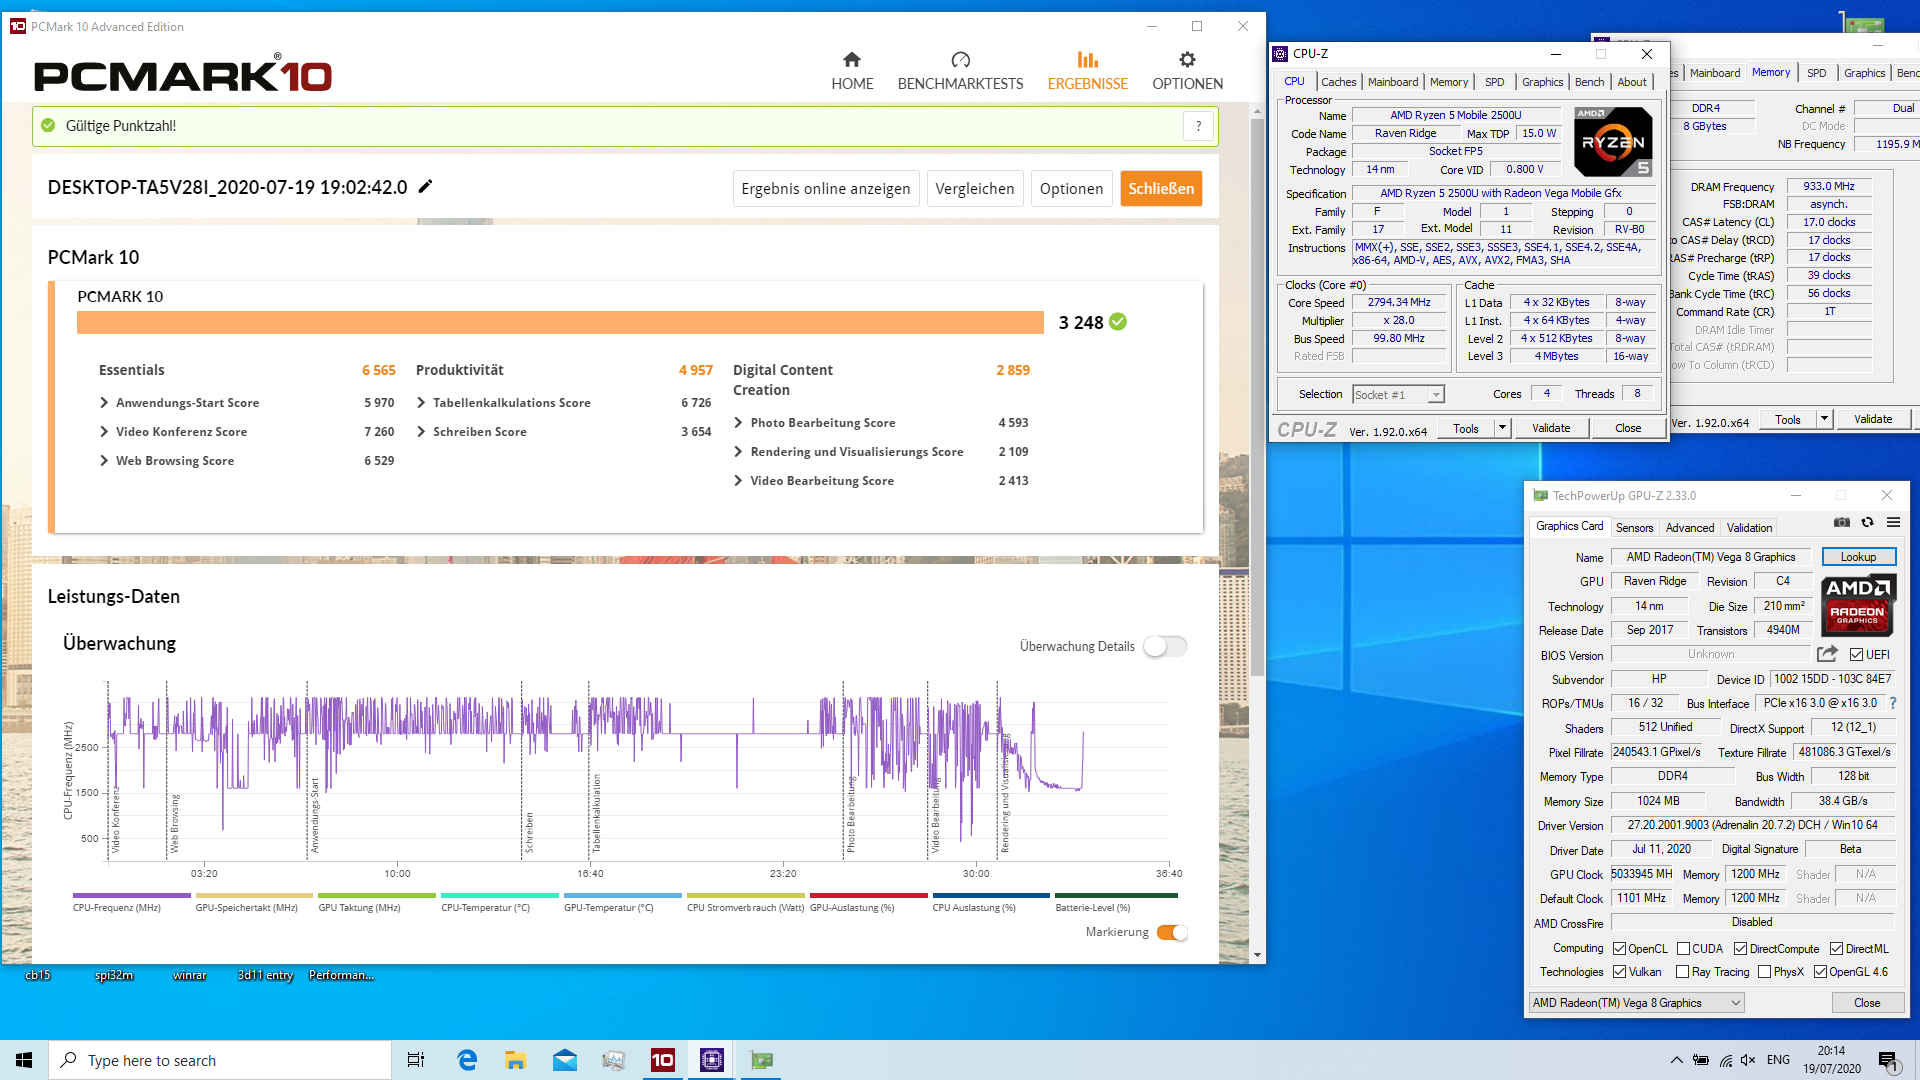Select Ergebnisse bar-chart icon
This screenshot has width=1920, height=1080.
tap(1087, 60)
